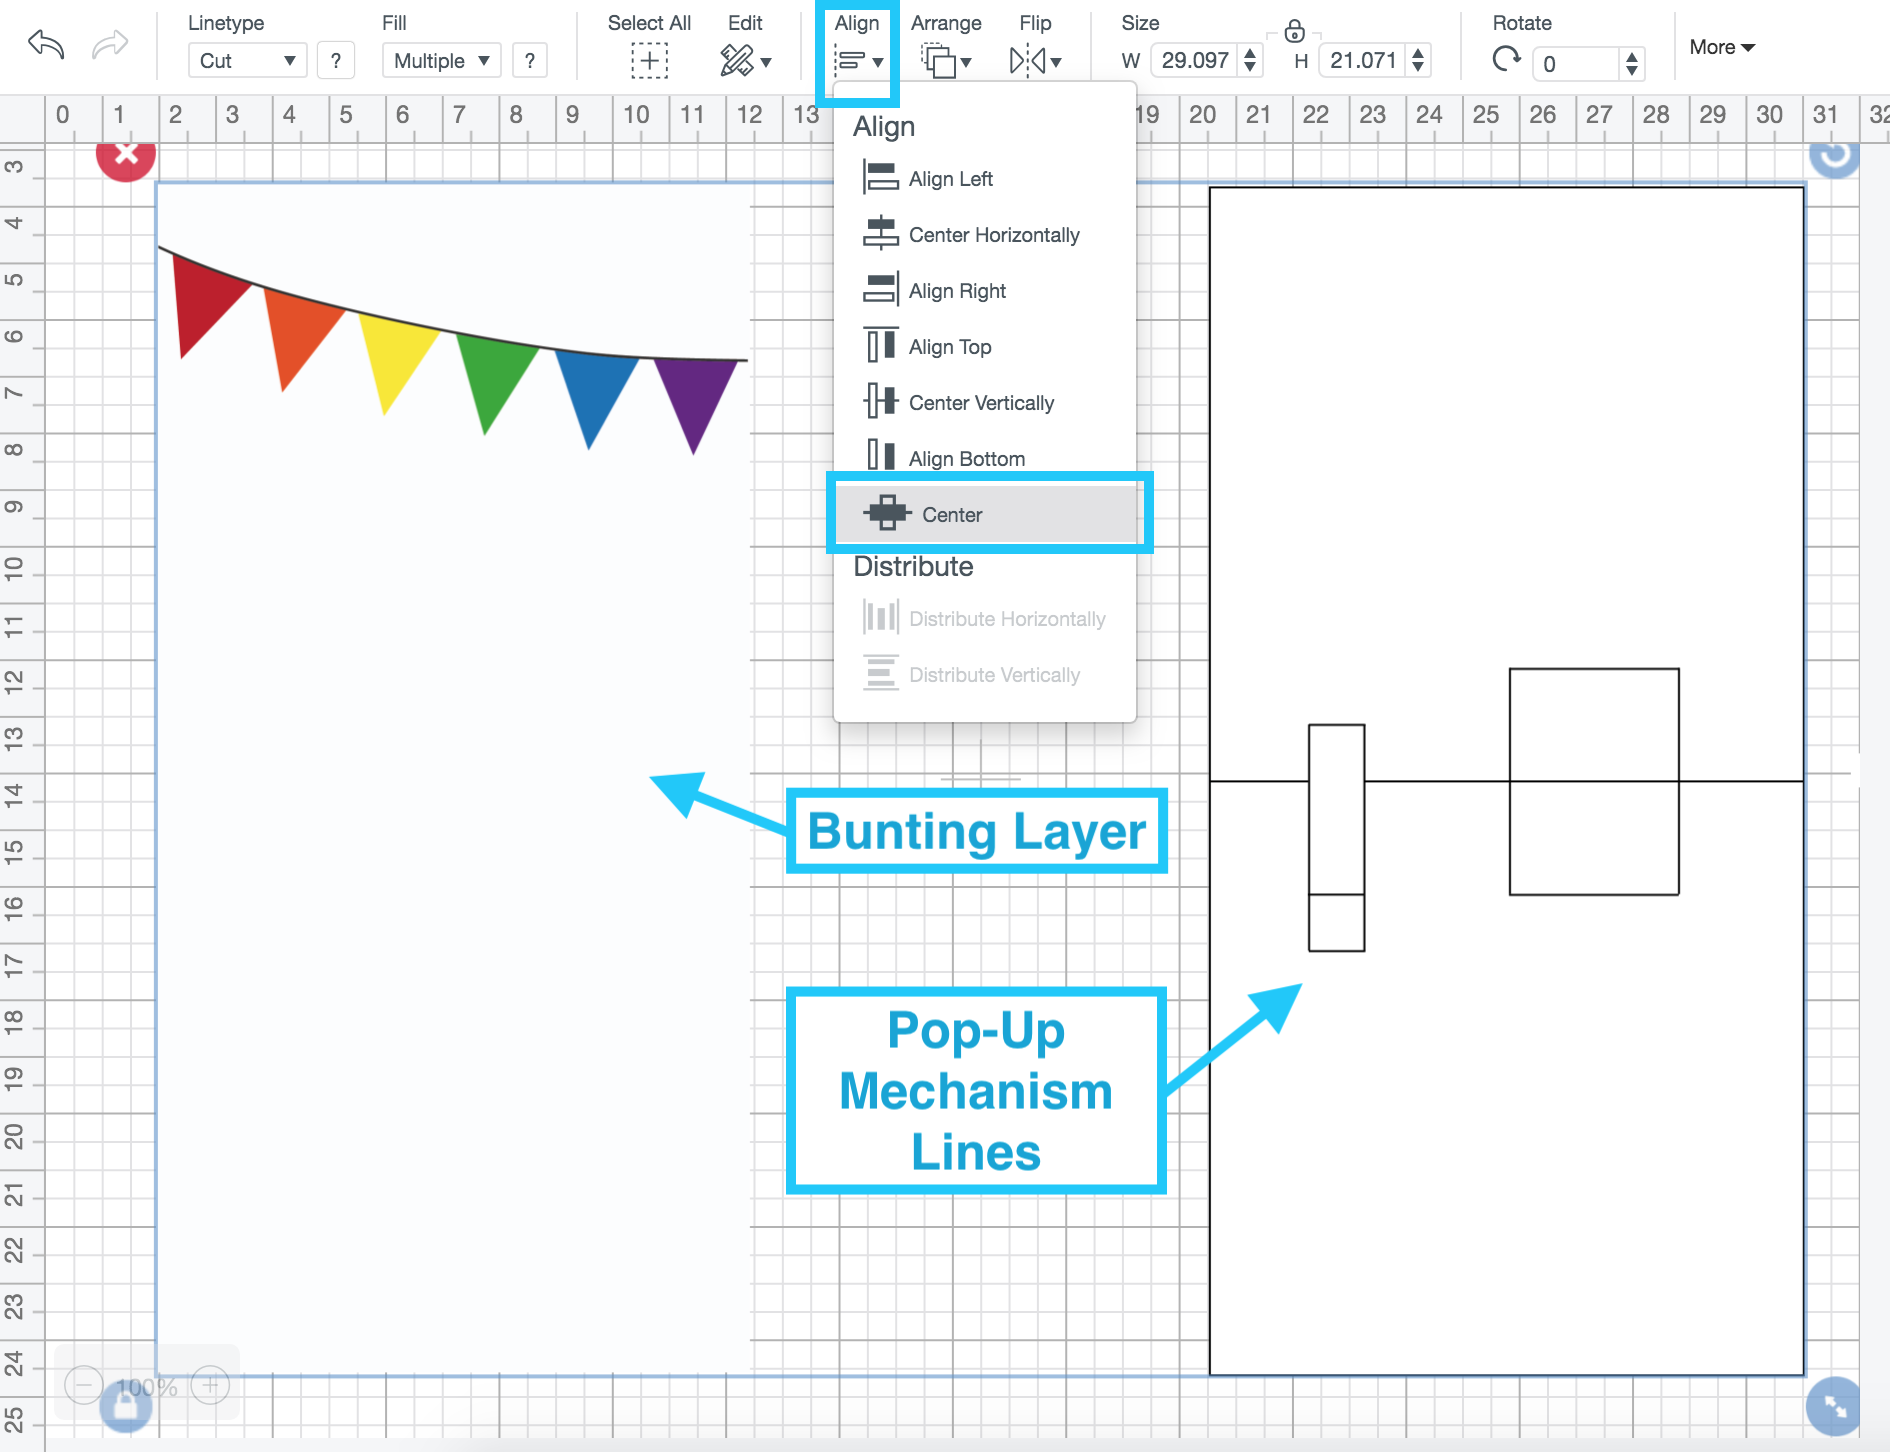This screenshot has height=1452, width=1890.
Task: Click the Fill help question mark
Action: 530,61
